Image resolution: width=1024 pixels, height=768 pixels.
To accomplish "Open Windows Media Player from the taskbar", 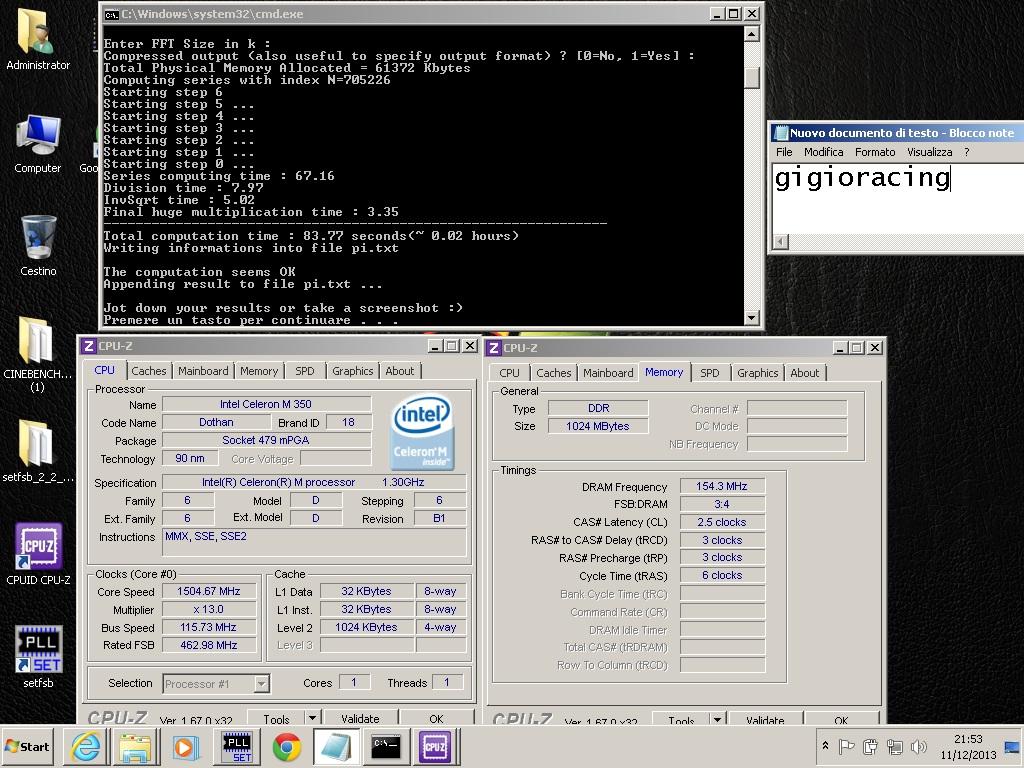I will point(185,746).
